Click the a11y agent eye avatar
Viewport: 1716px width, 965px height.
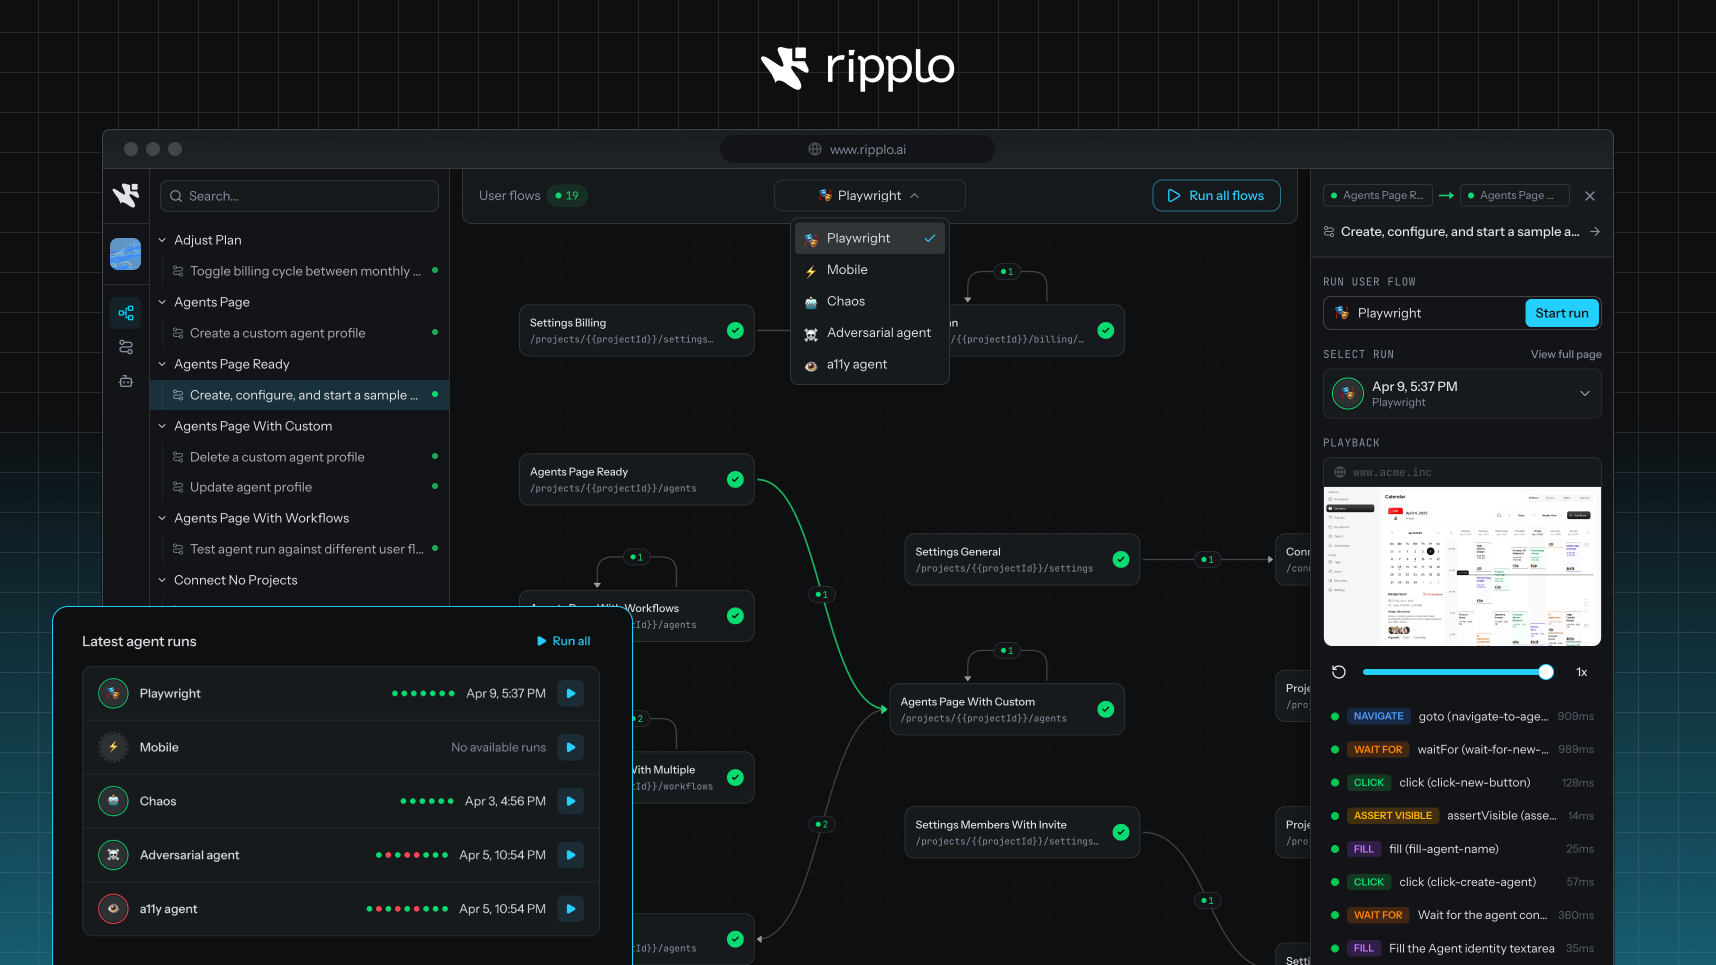point(113,909)
